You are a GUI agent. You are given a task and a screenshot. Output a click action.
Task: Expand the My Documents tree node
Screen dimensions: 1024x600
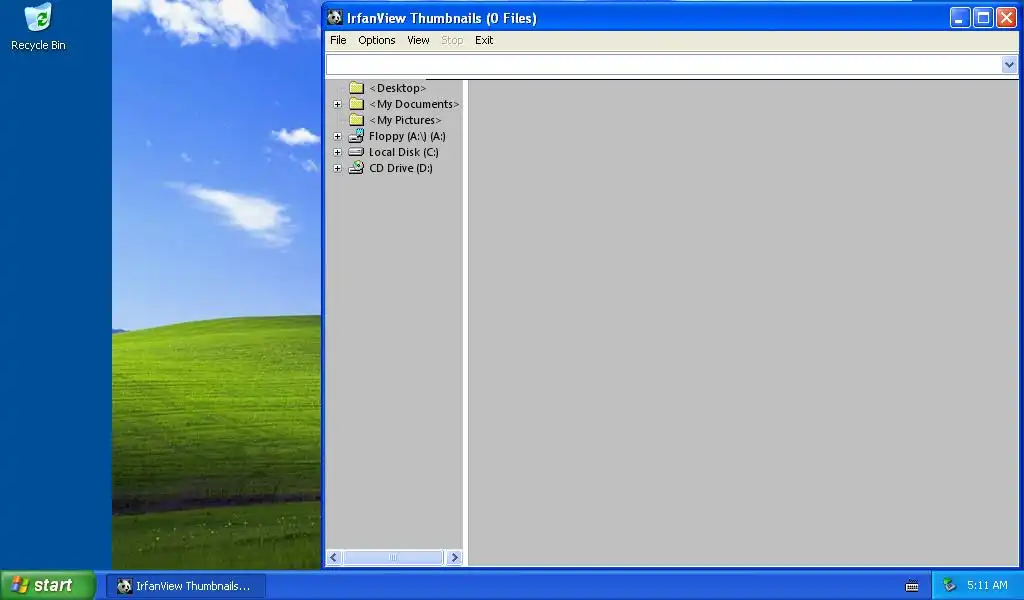tap(338, 104)
